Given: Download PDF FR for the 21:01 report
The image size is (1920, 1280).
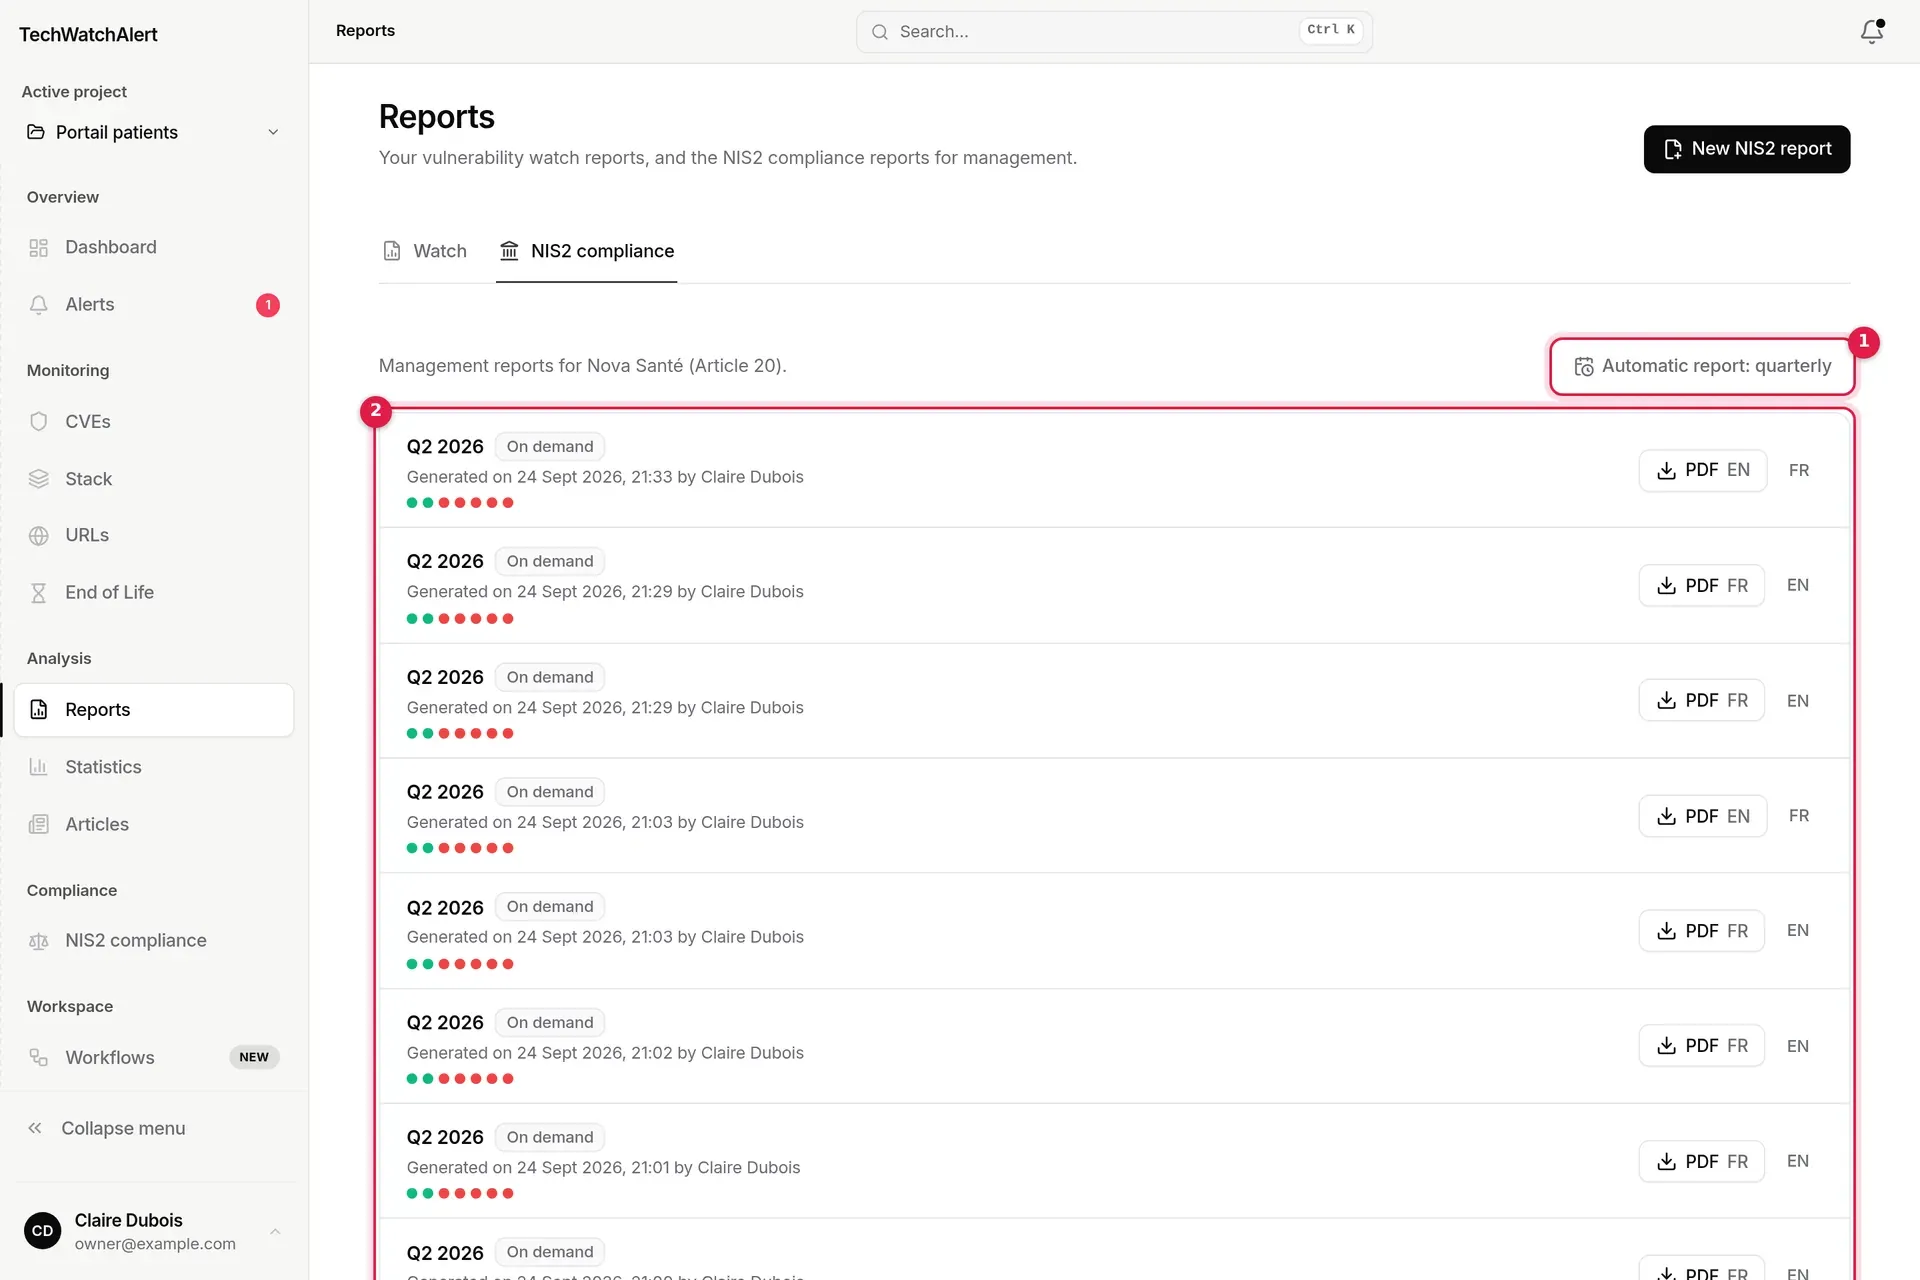Looking at the screenshot, I should 1701,1161.
